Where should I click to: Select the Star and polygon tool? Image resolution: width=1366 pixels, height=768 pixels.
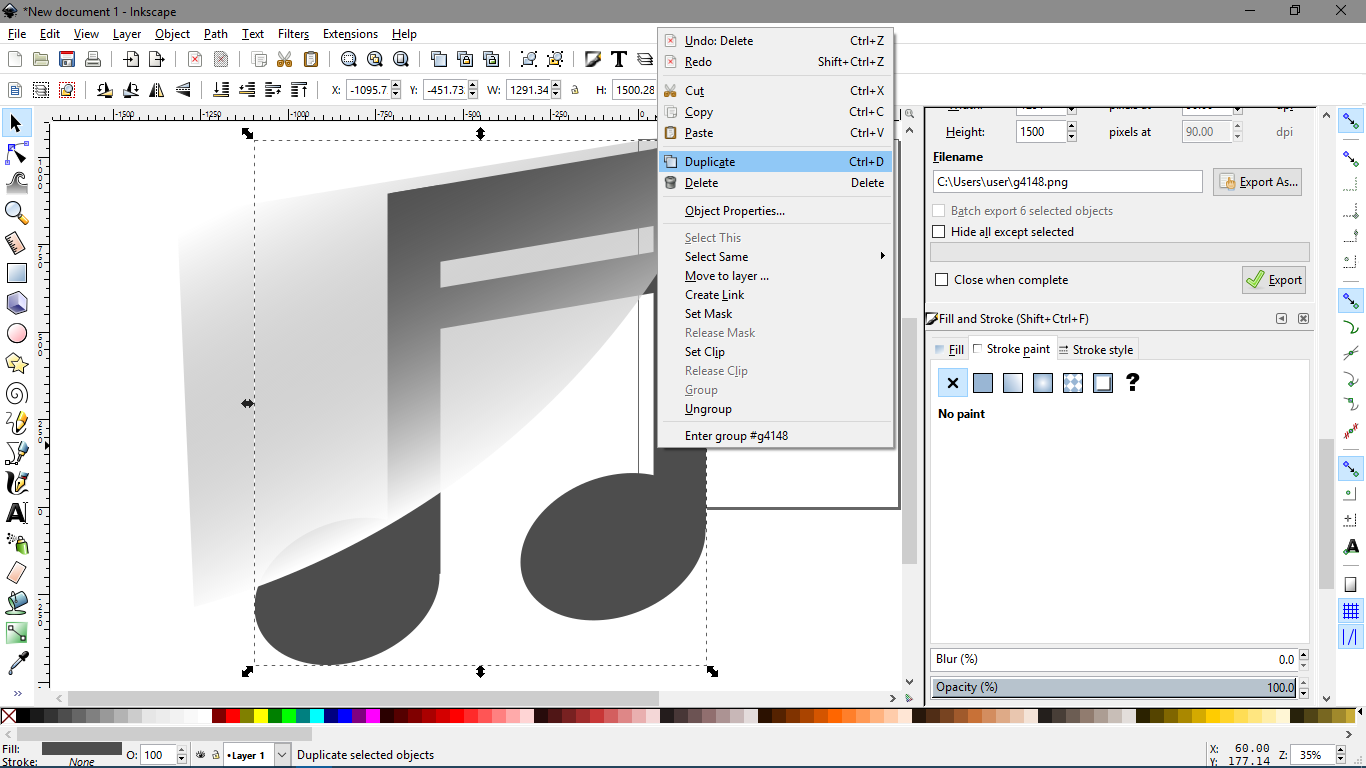[17, 363]
